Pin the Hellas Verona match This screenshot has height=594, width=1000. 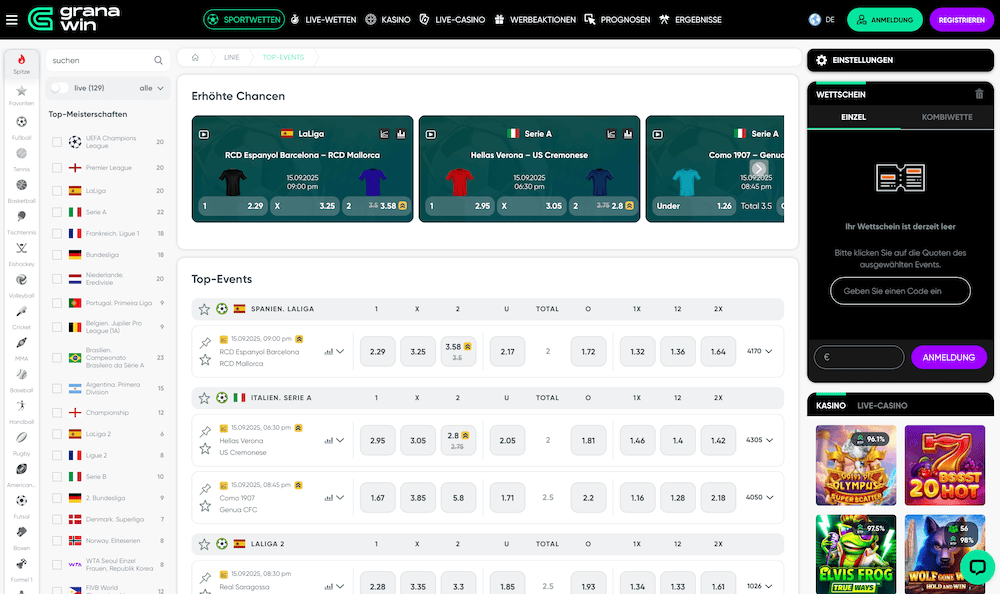point(205,431)
